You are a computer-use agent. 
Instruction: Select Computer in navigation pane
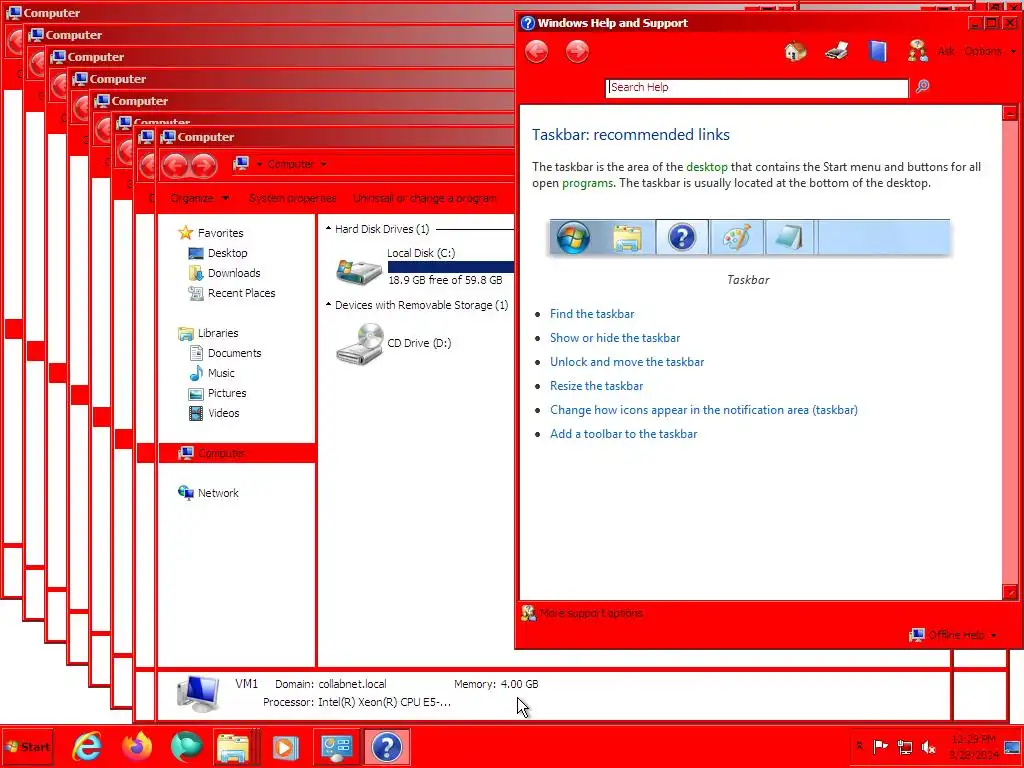[236, 453]
